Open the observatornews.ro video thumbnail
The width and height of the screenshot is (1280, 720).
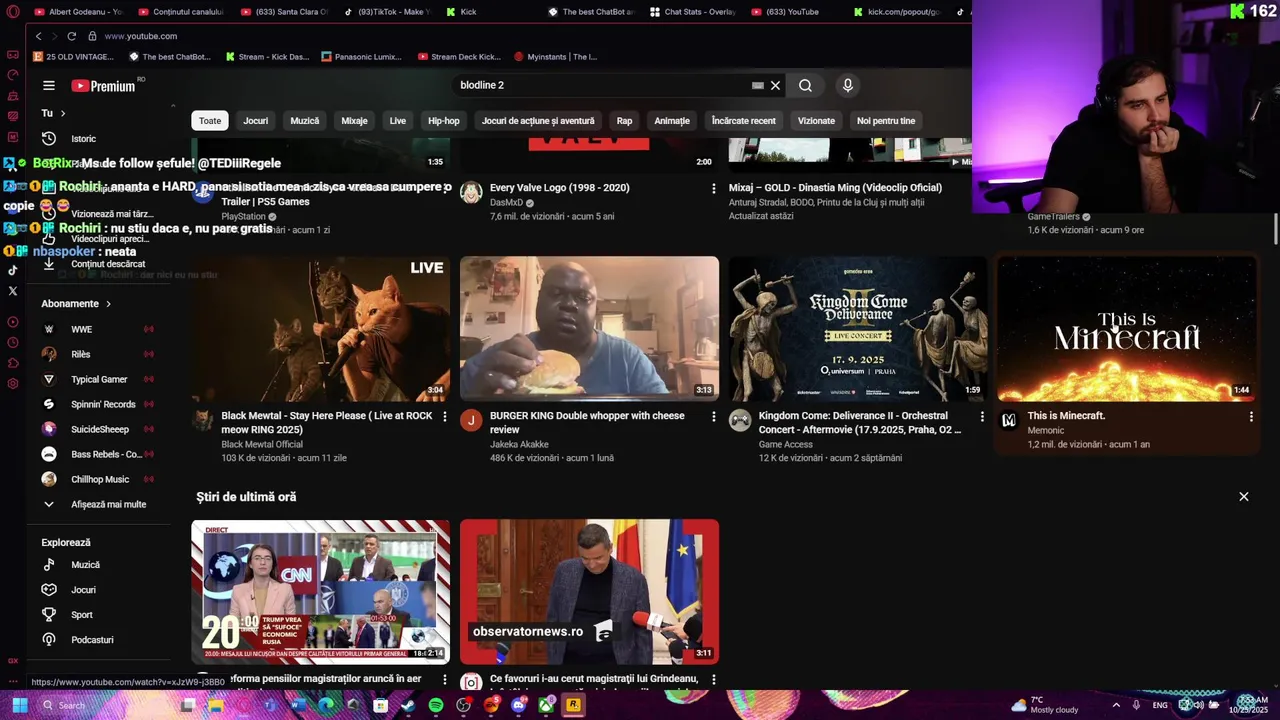click(x=589, y=592)
